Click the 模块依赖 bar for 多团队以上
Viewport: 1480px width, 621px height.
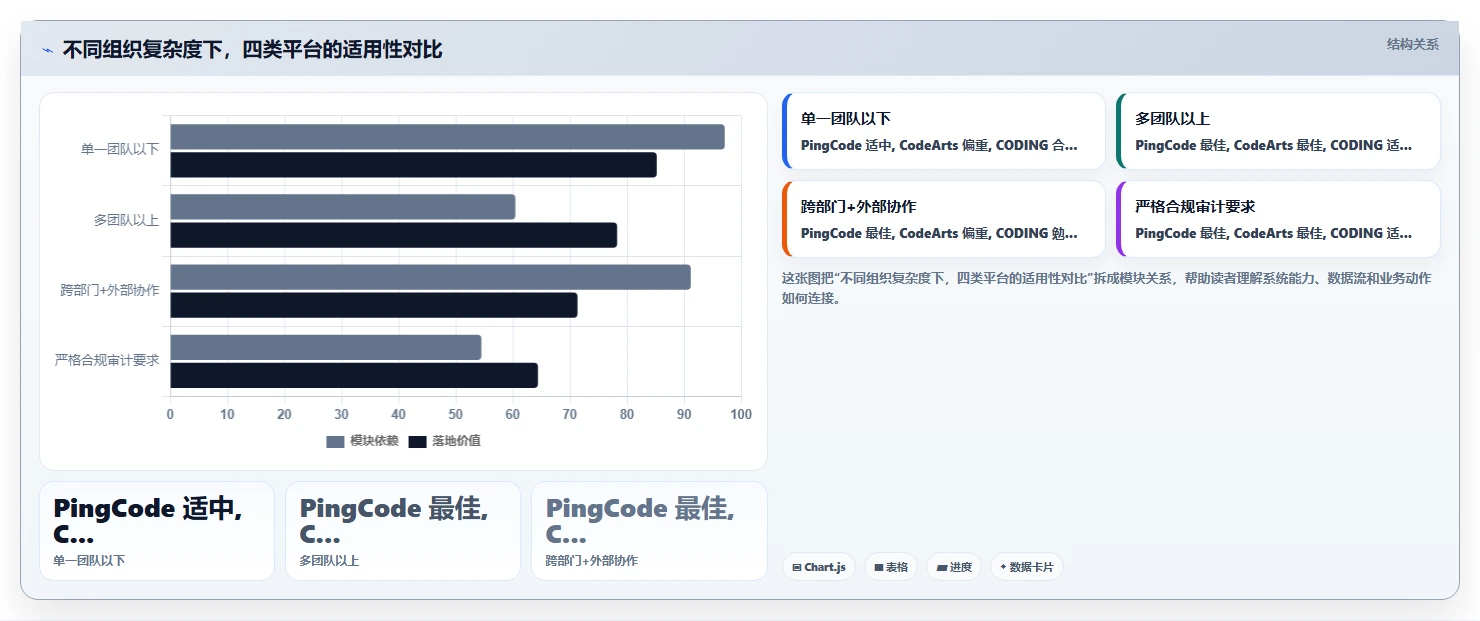tap(343, 207)
